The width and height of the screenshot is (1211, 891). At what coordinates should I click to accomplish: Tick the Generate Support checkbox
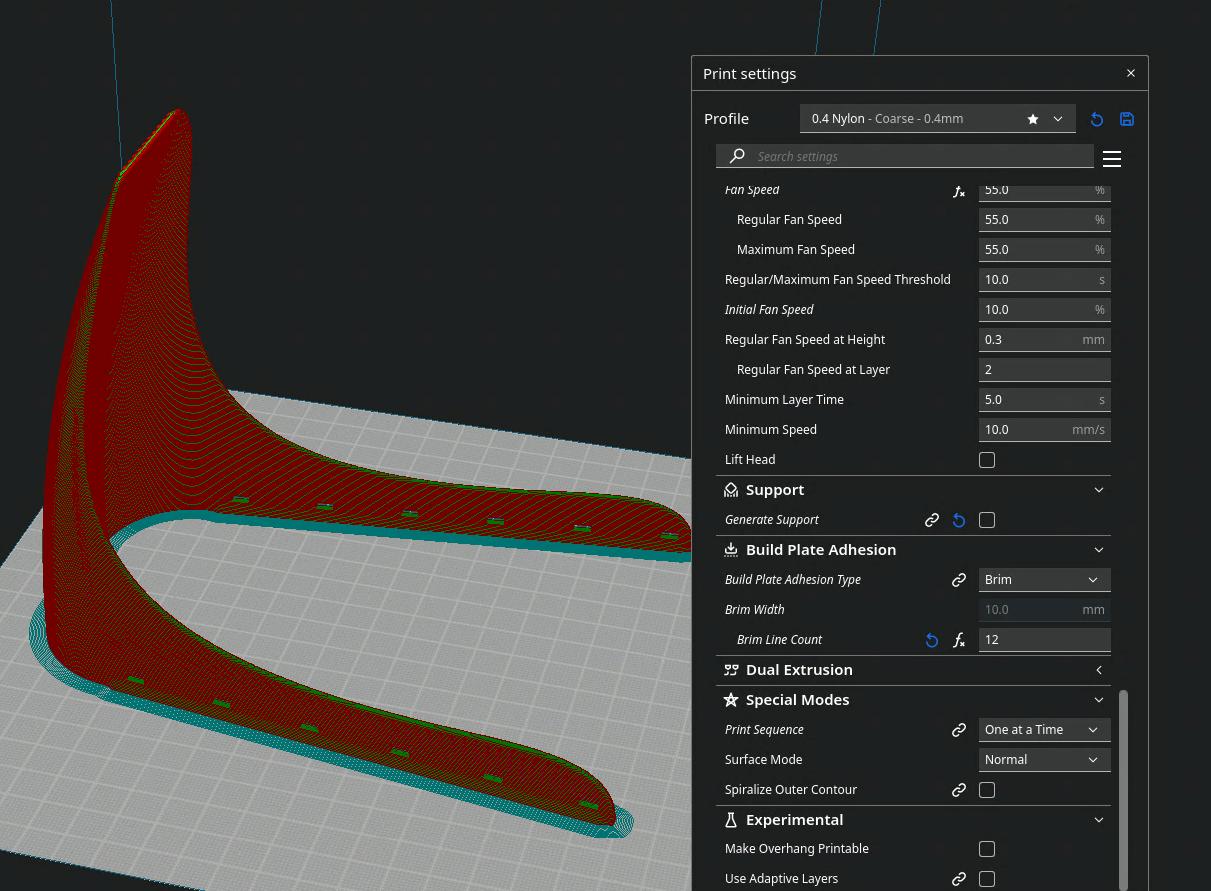987,520
